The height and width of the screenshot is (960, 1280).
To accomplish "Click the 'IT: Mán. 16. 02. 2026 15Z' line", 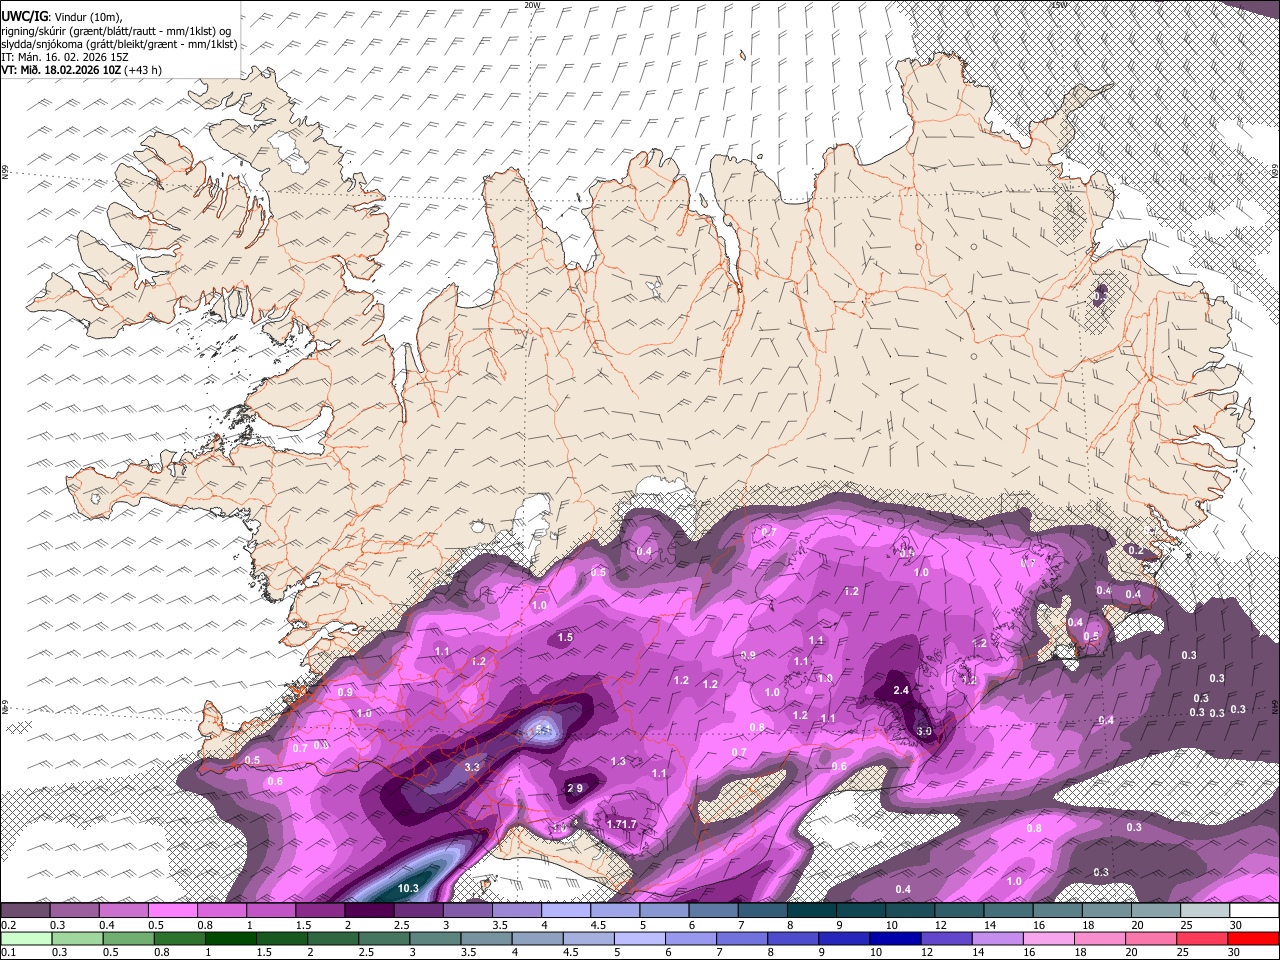I will pyautogui.click(x=65, y=57).
